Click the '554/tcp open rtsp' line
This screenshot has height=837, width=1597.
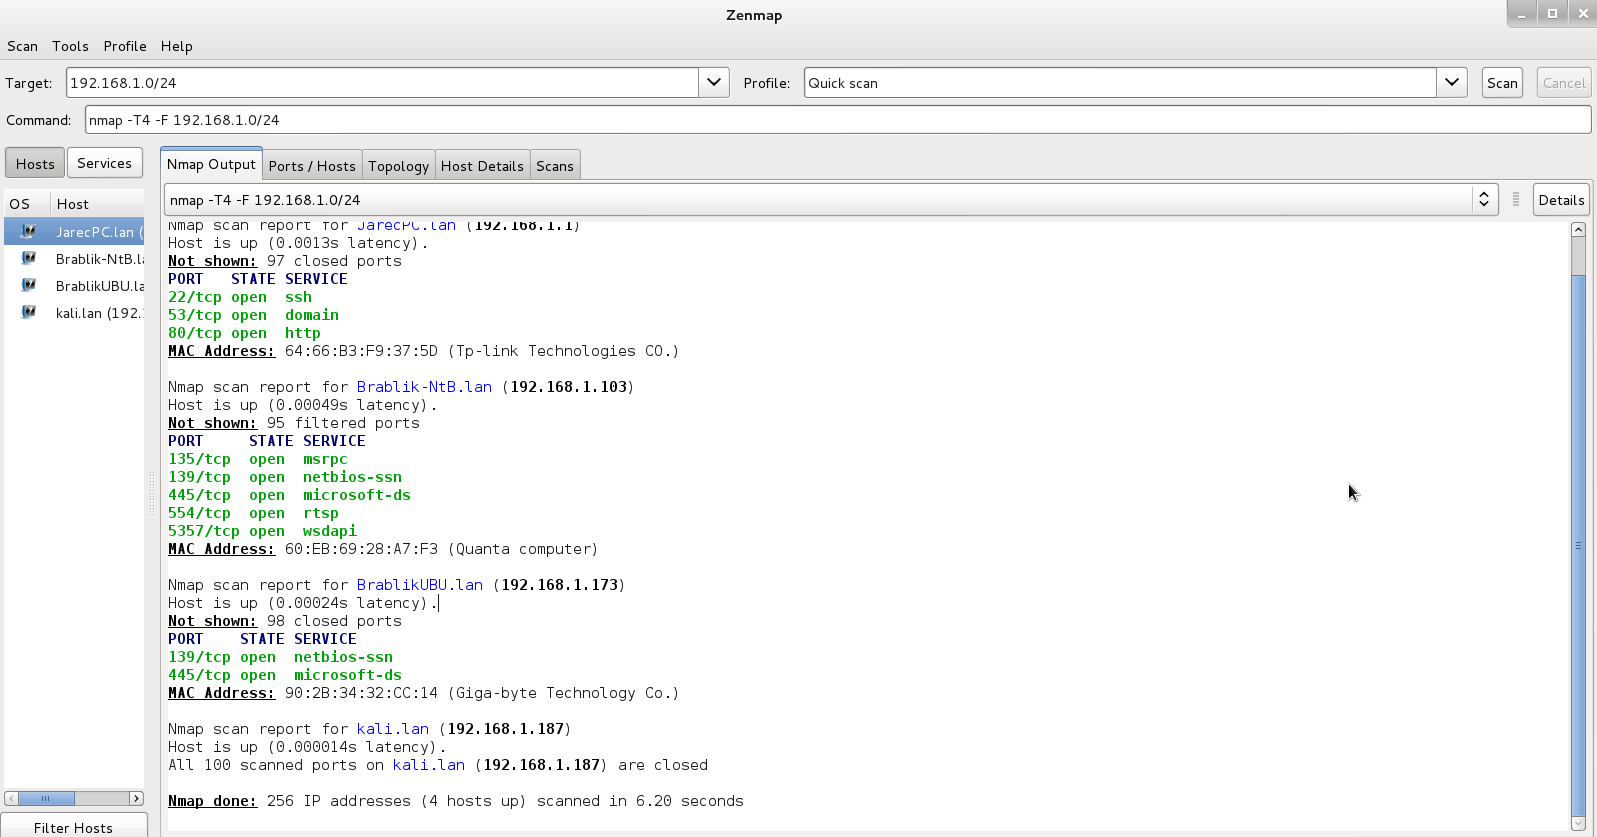click(x=253, y=513)
